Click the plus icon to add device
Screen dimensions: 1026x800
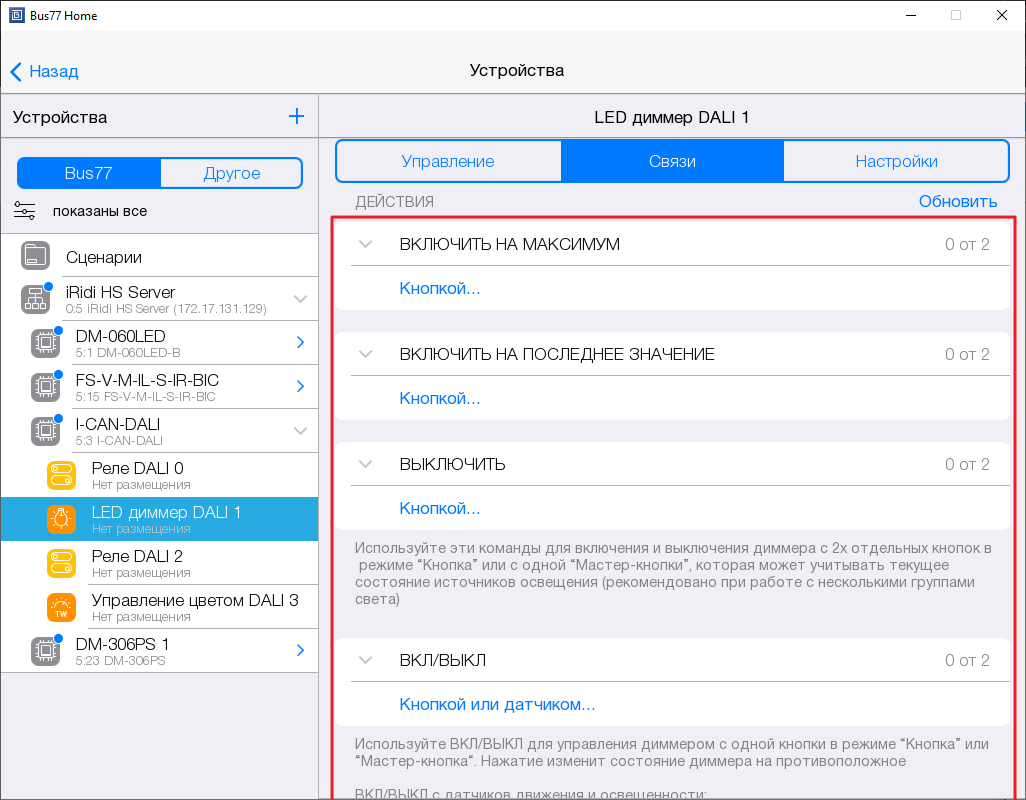pos(296,117)
